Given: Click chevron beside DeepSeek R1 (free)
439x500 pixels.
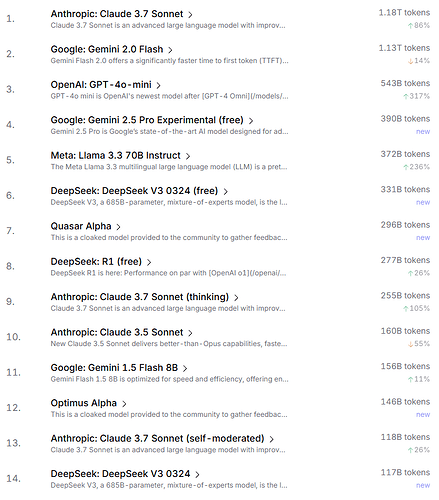Looking at the screenshot, I should tap(149, 262).
